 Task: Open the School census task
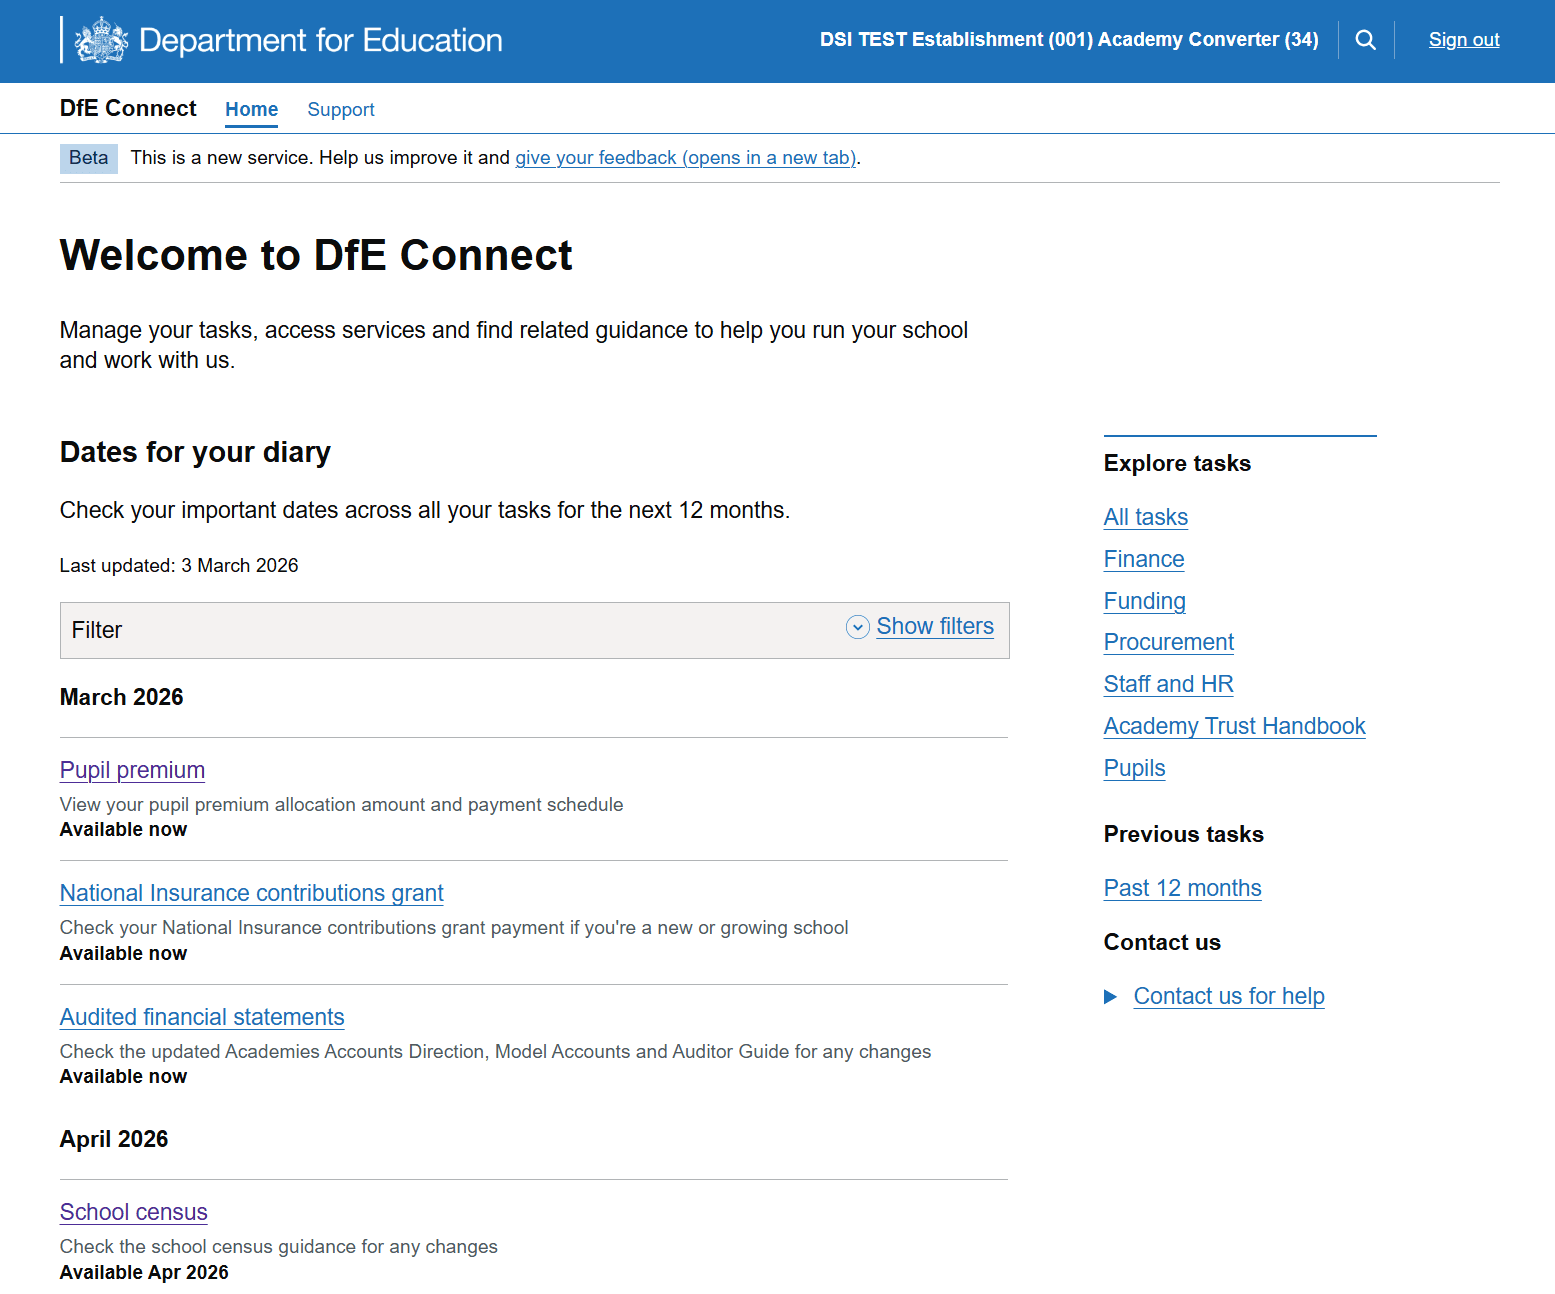[x=133, y=1212]
